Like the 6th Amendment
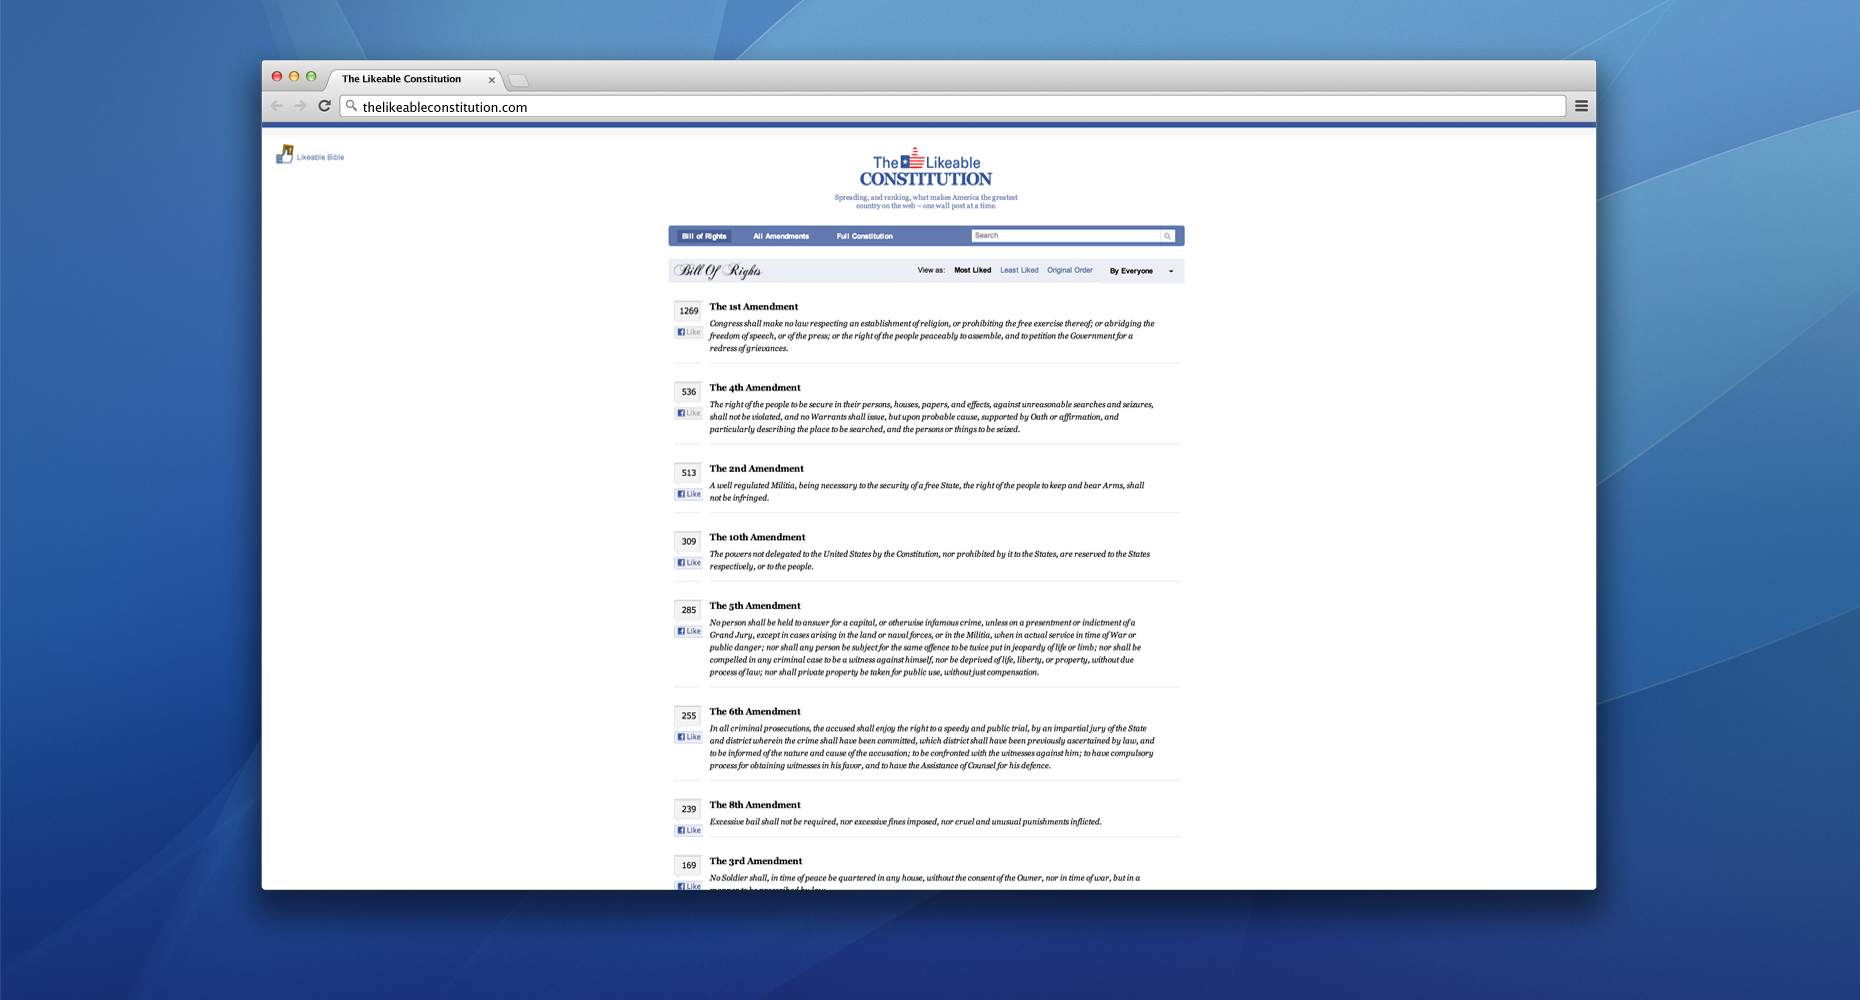This screenshot has width=1860, height=1000. [688, 737]
